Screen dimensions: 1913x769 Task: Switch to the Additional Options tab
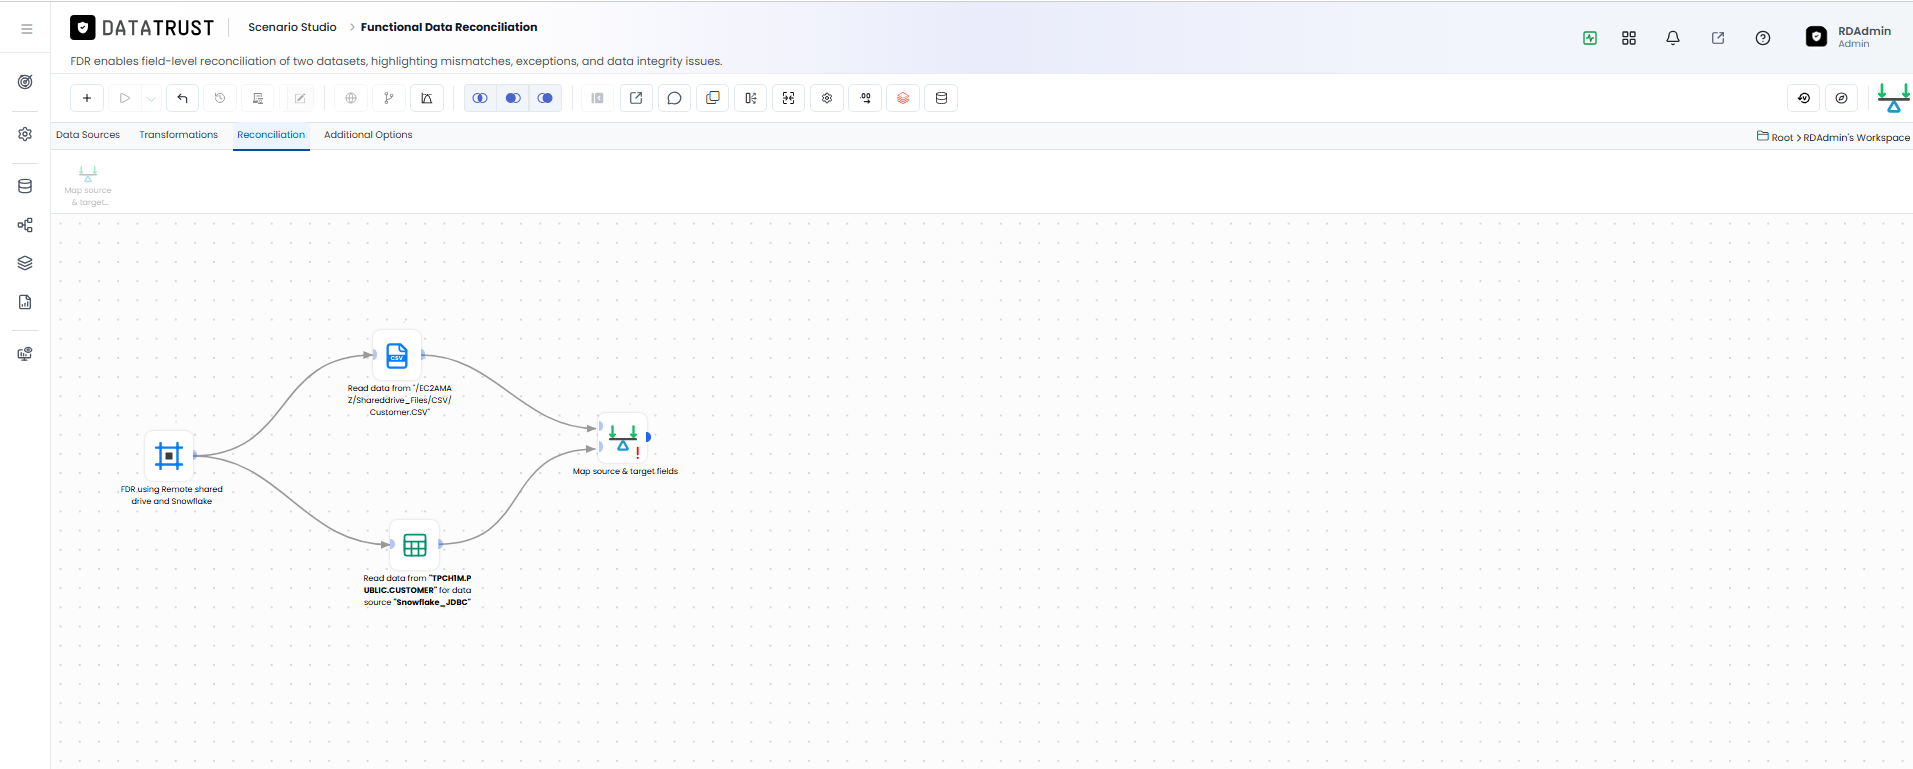[368, 135]
